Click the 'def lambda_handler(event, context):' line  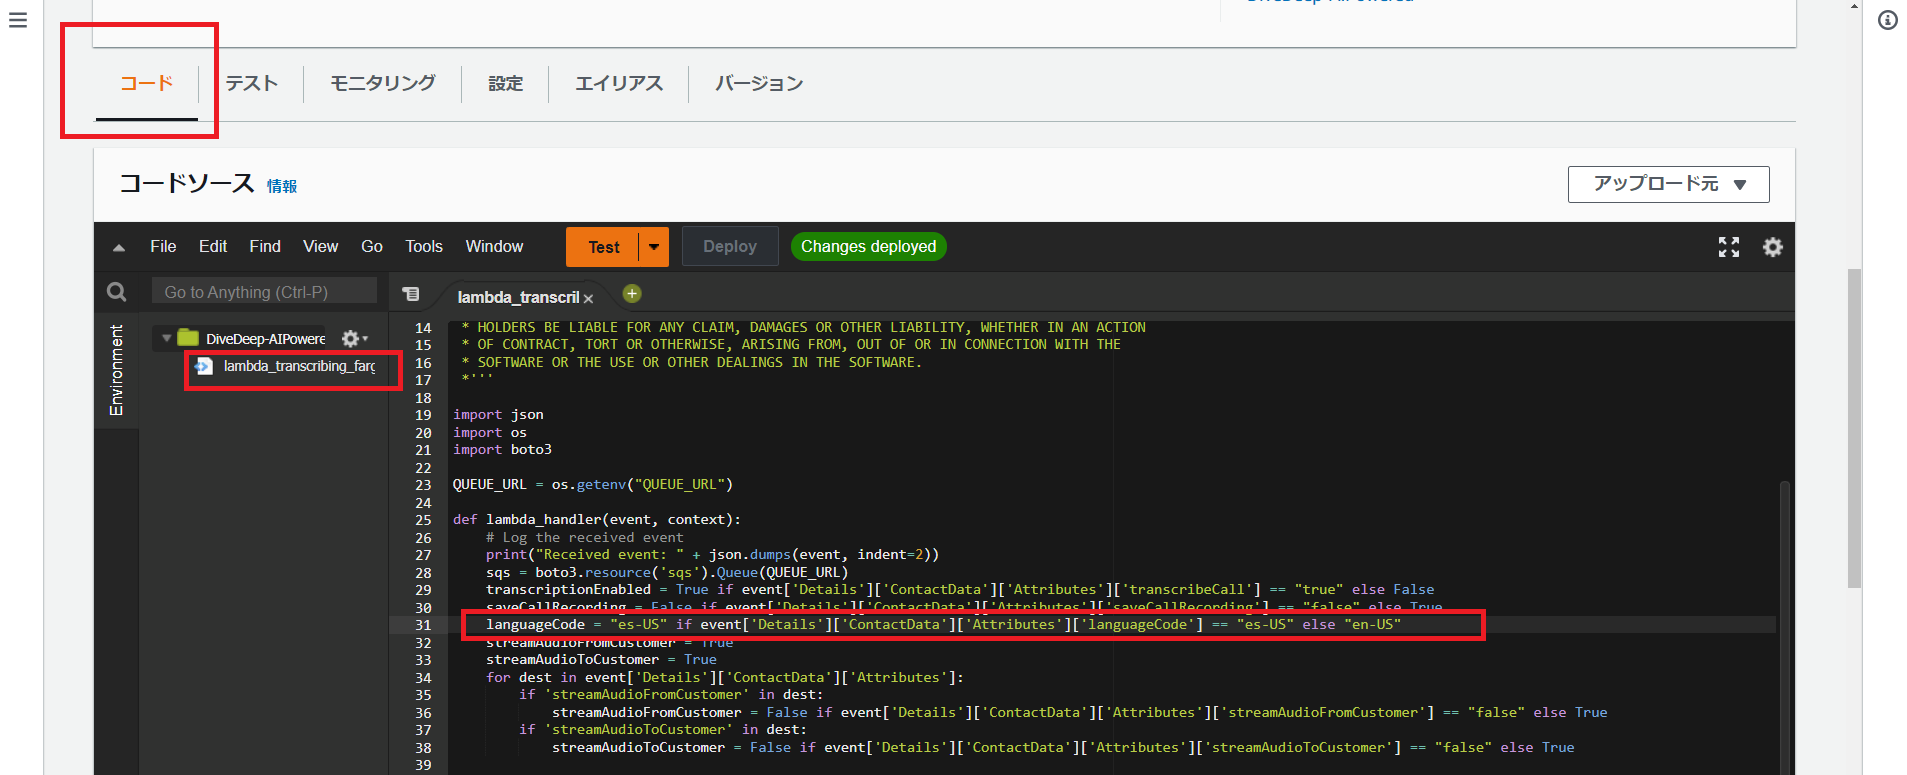click(x=597, y=520)
